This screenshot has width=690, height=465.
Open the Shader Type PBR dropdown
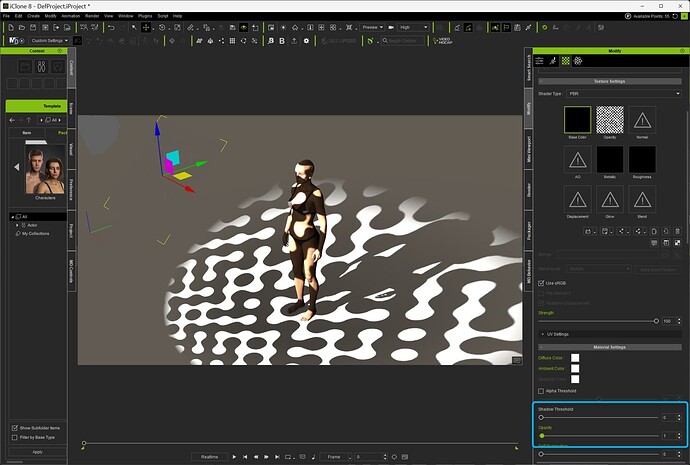pyautogui.click(x=624, y=93)
